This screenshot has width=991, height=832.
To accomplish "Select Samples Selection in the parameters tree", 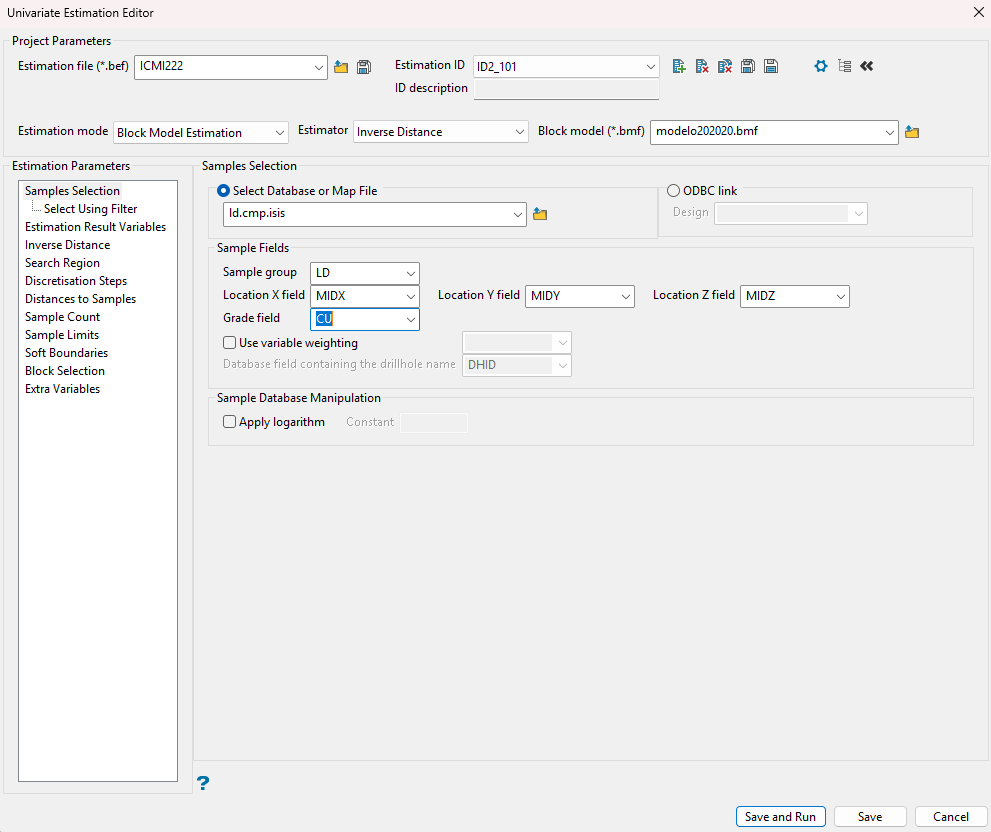I will tap(72, 191).
